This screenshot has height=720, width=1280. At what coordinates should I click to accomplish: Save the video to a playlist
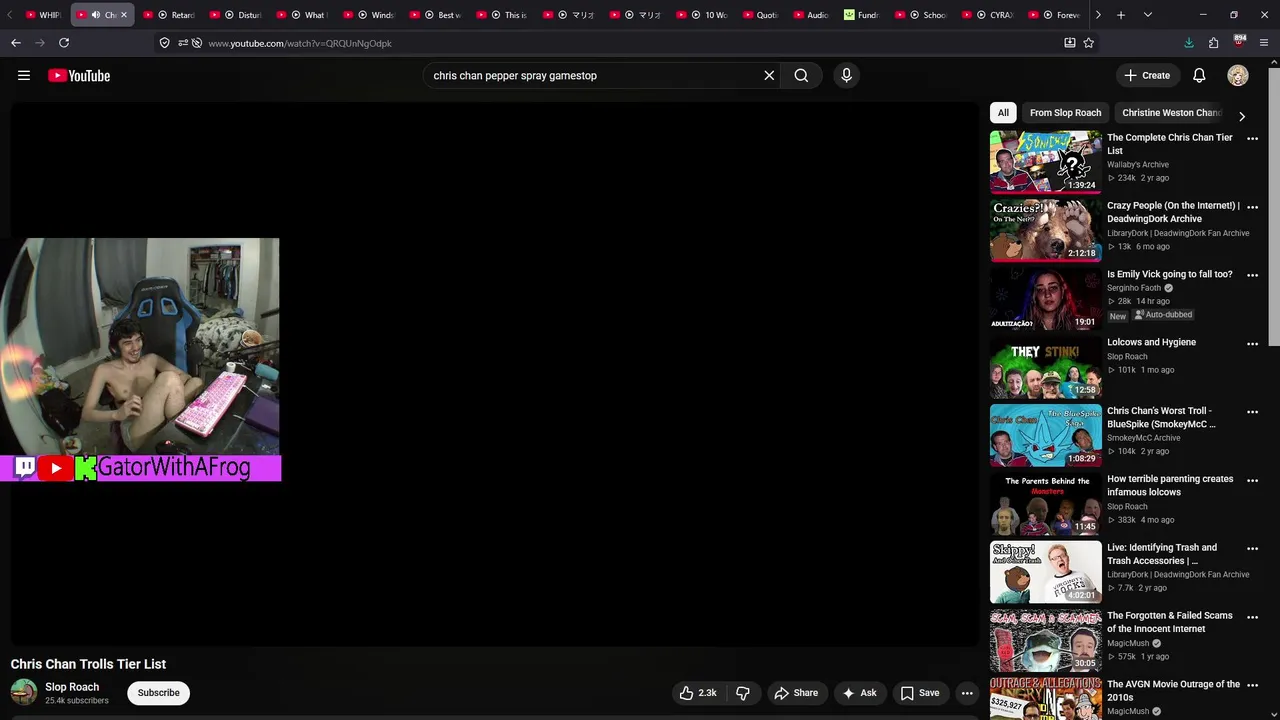(919, 693)
